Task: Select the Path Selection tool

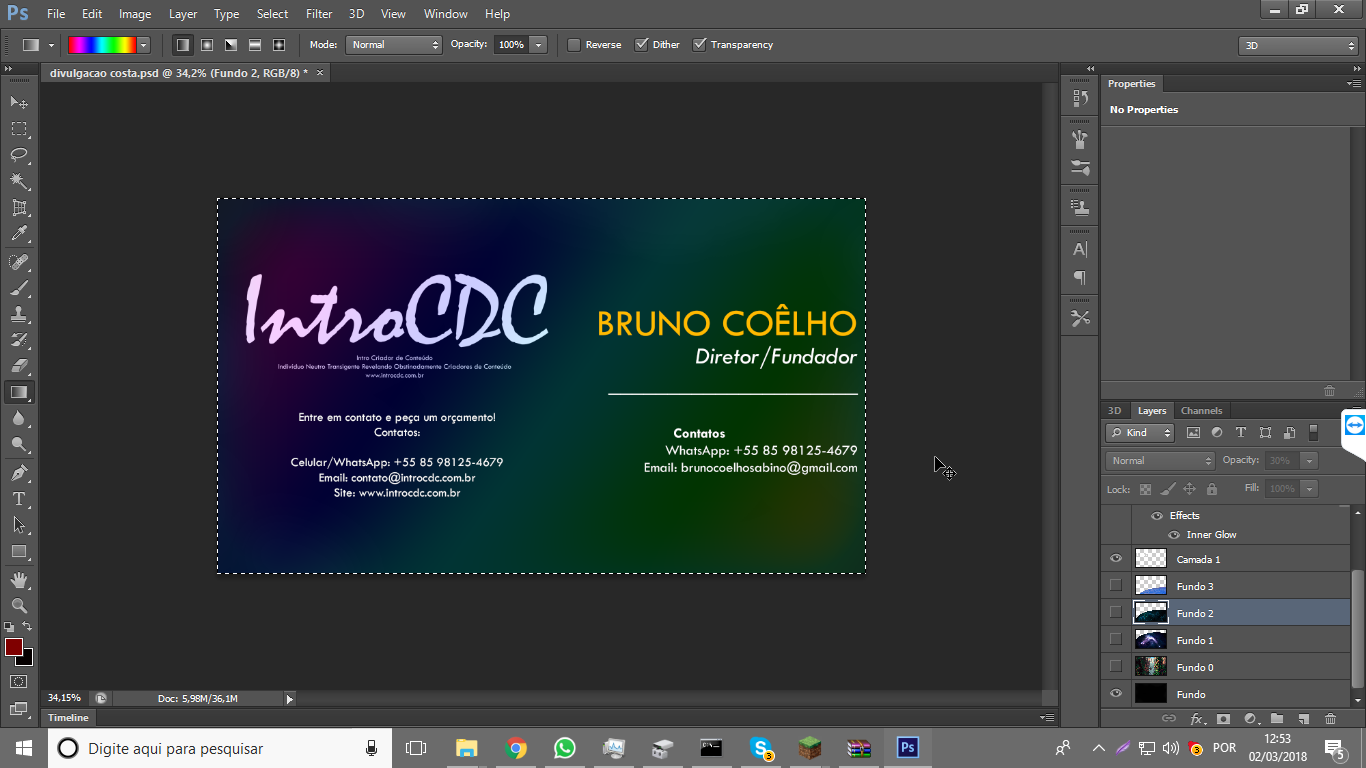Action: [x=19, y=524]
